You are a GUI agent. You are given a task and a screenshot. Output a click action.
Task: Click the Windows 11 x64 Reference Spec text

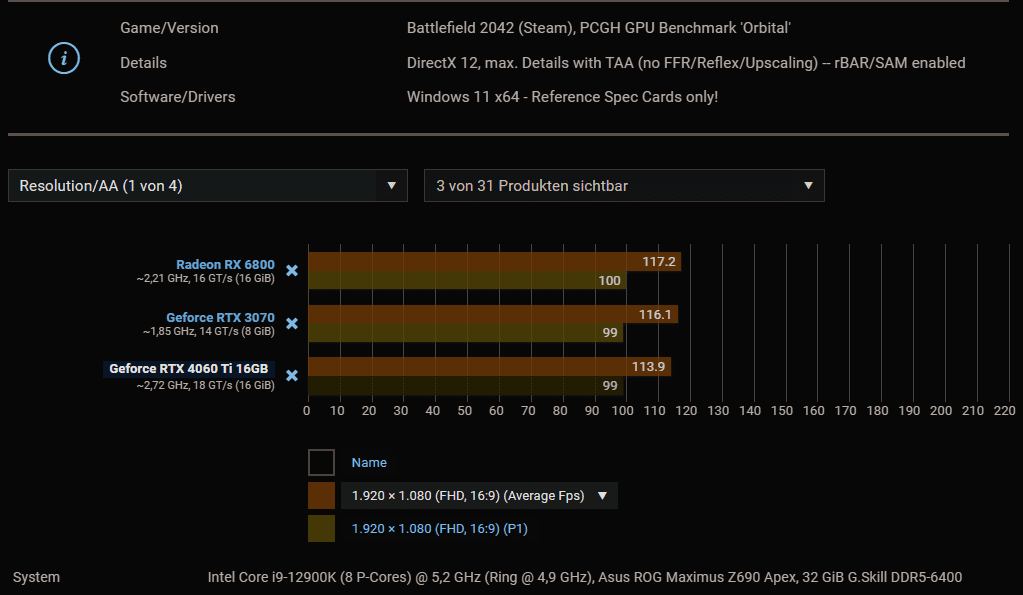click(562, 97)
